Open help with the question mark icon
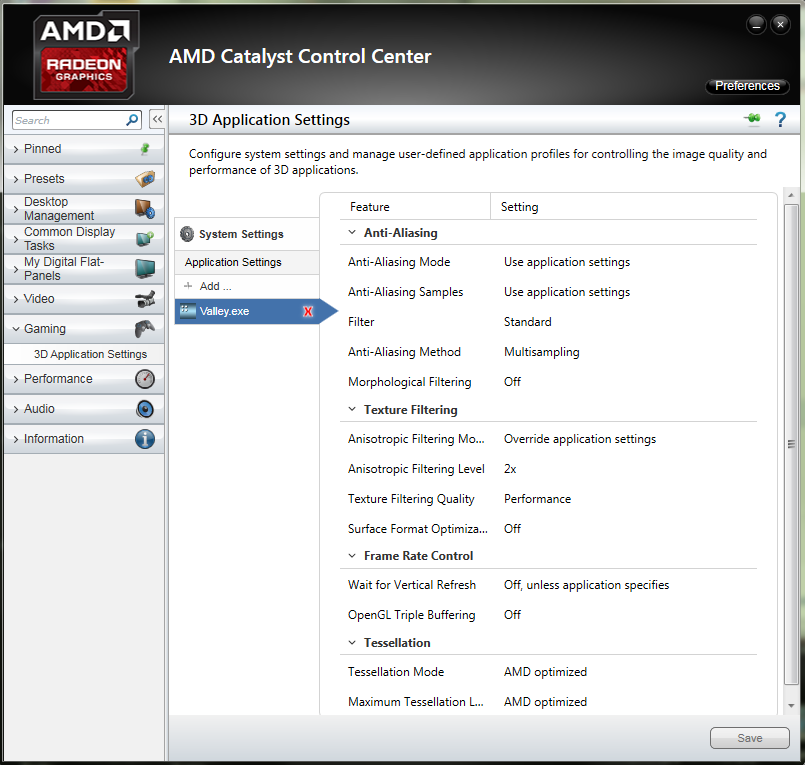The width and height of the screenshot is (805, 765). tap(780, 120)
